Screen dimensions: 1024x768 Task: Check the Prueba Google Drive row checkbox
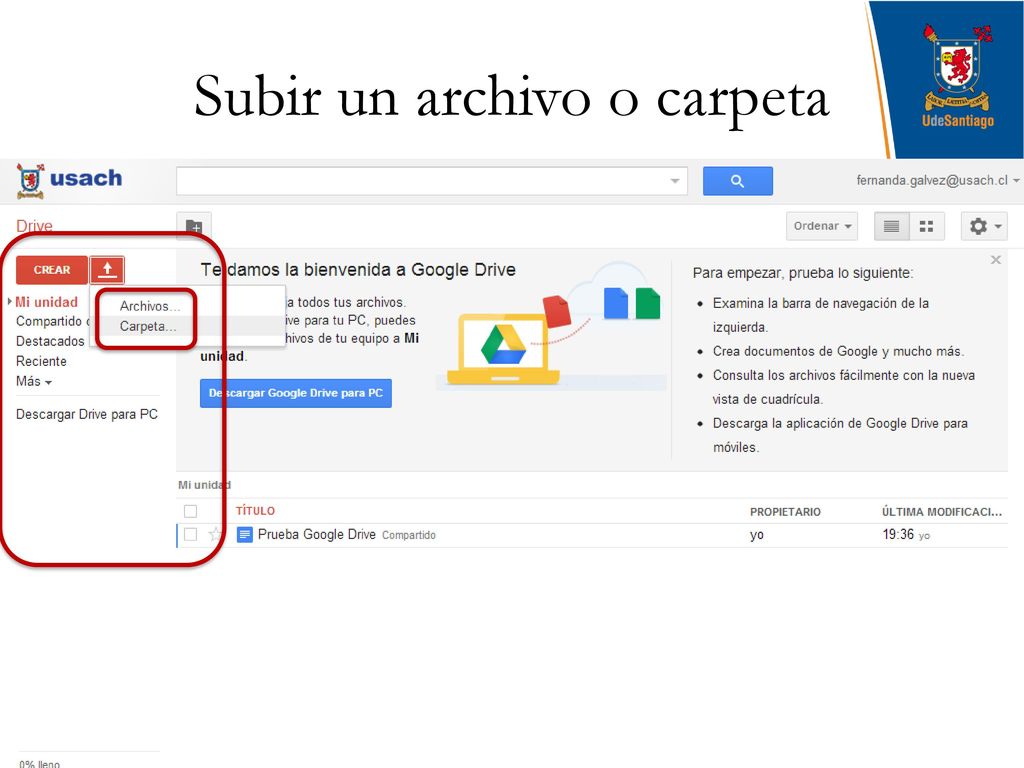click(x=190, y=534)
